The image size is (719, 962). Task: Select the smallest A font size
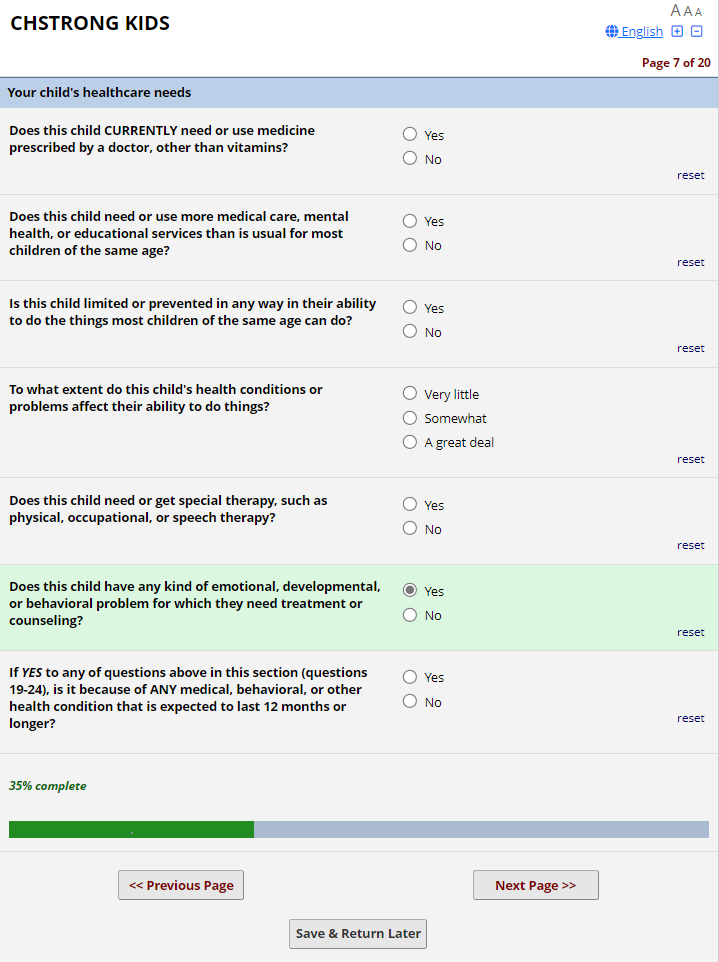(698, 12)
